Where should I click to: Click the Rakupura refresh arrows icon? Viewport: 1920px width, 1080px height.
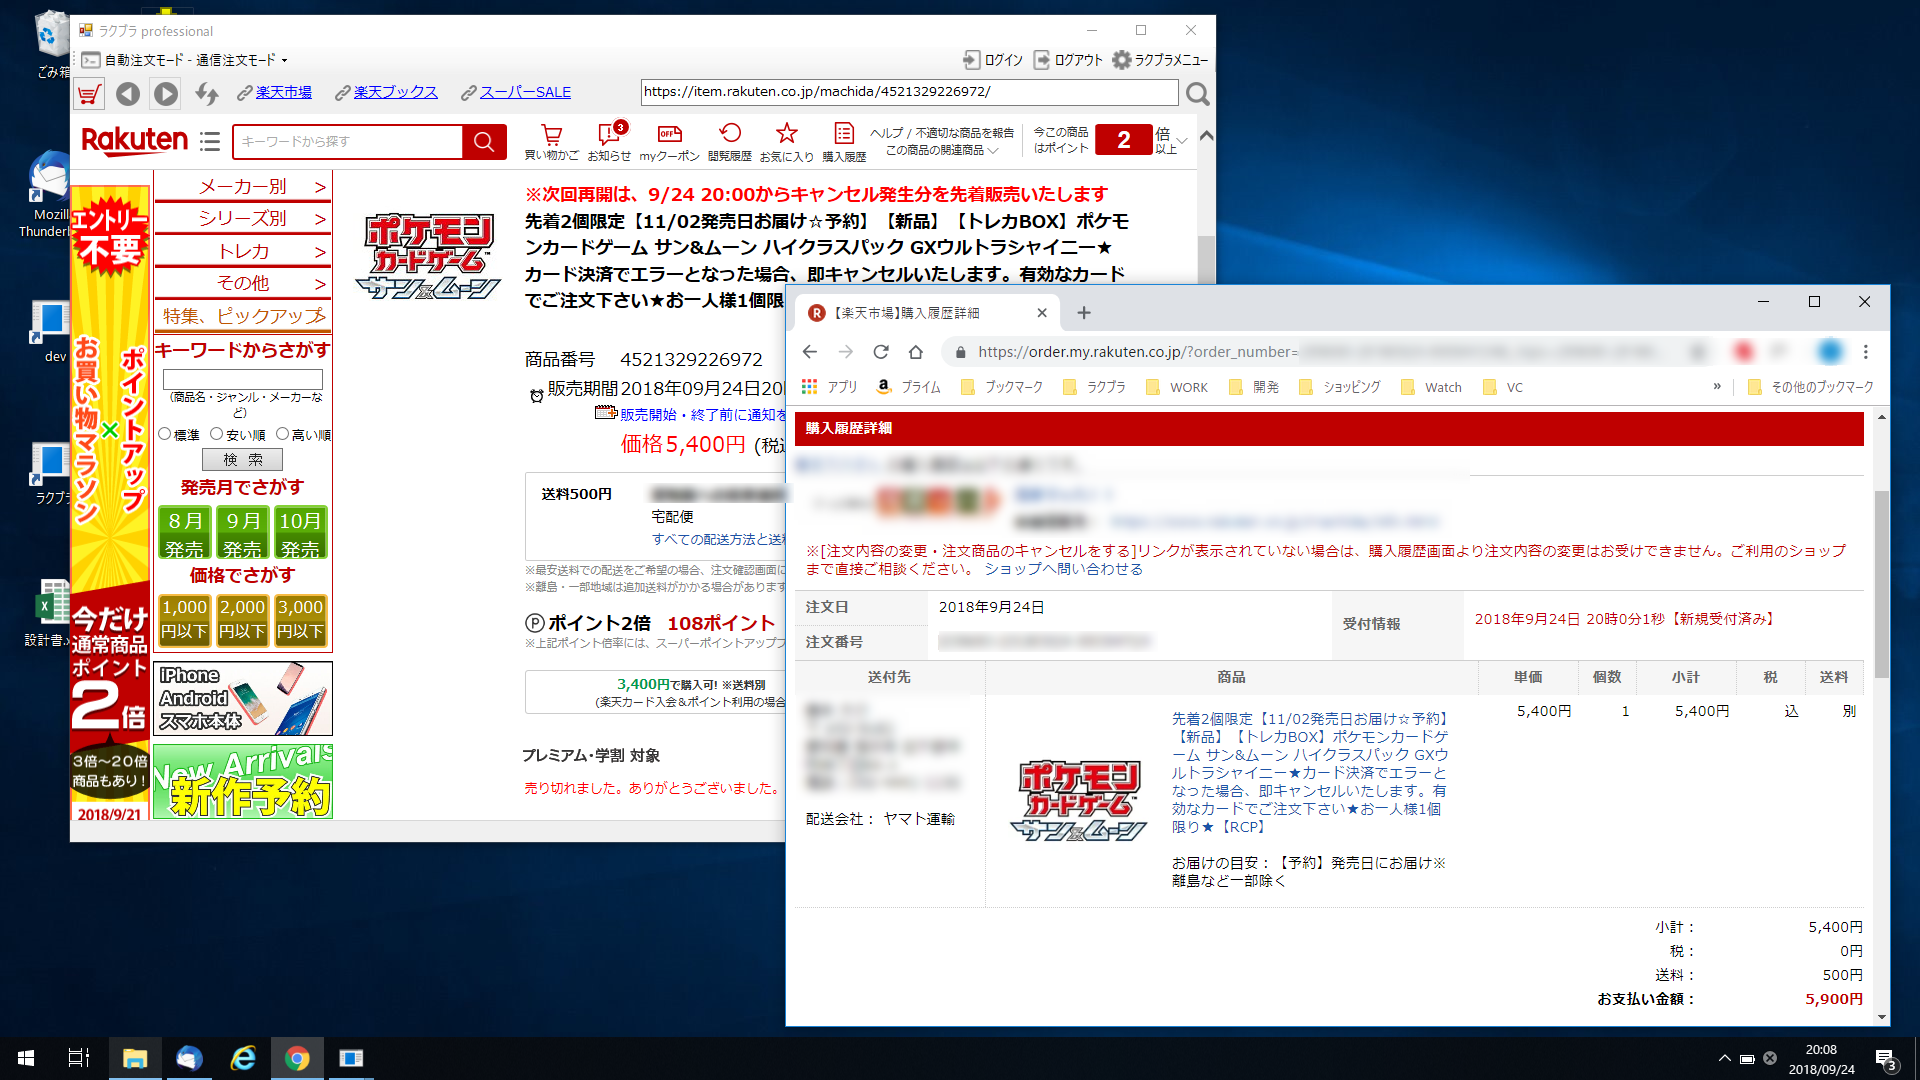[x=207, y=94]
